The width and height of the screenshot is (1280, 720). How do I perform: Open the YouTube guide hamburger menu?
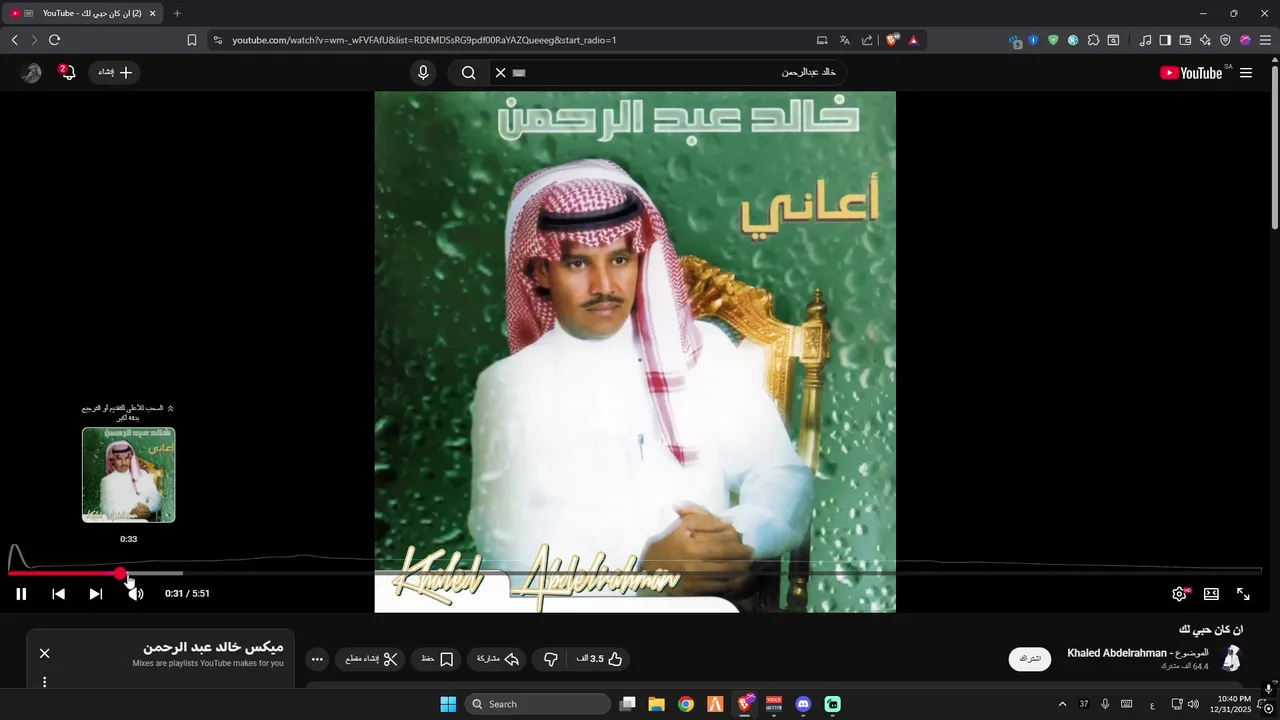pos(1246,73)
